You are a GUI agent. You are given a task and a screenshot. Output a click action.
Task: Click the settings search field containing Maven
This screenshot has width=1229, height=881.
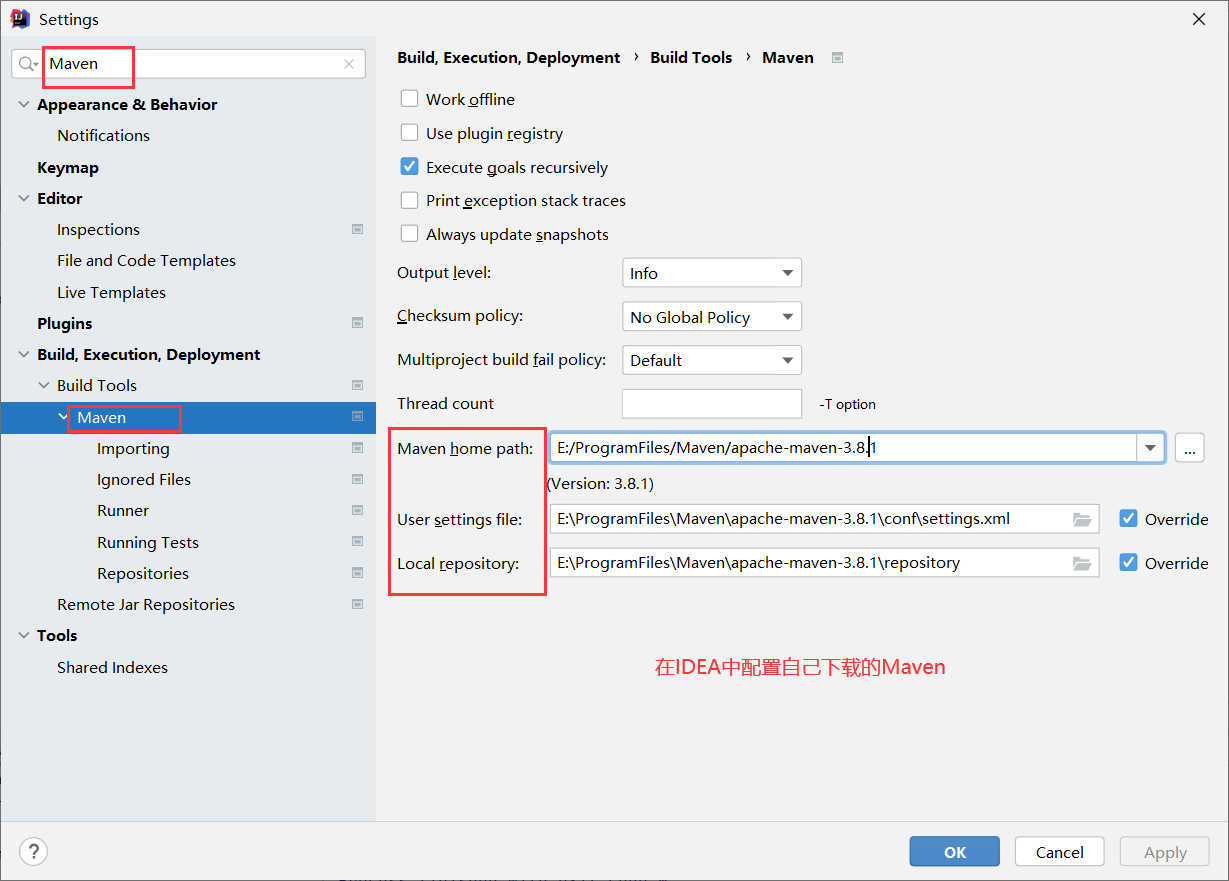coord(188,64)
